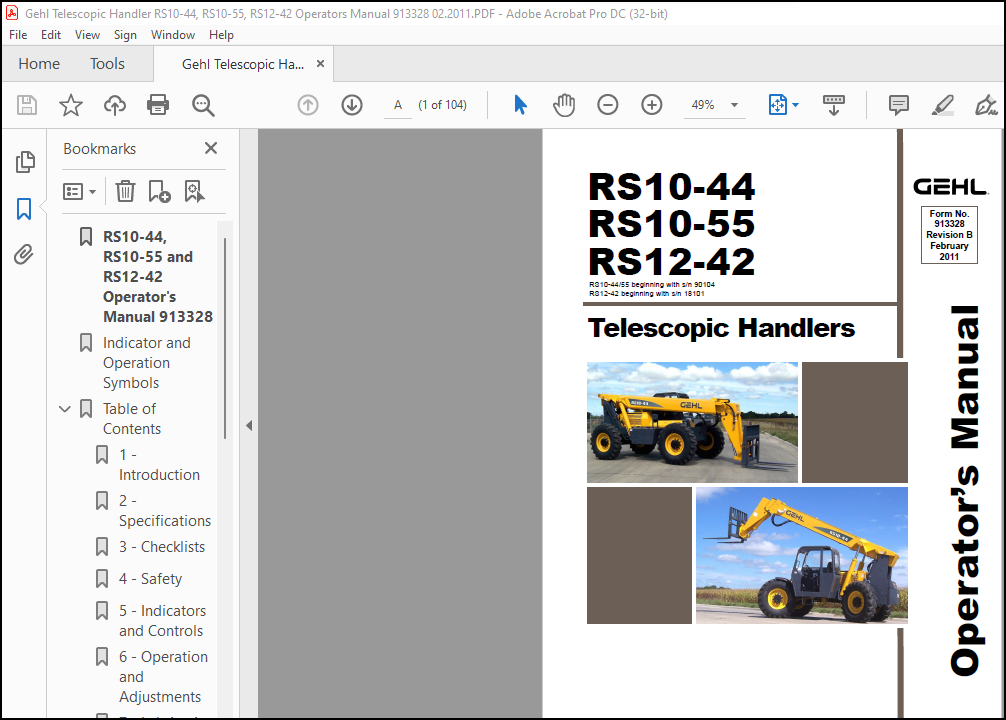
Task: Open the Edit menu
Action: pyautogui.click(x=51, y=35)
